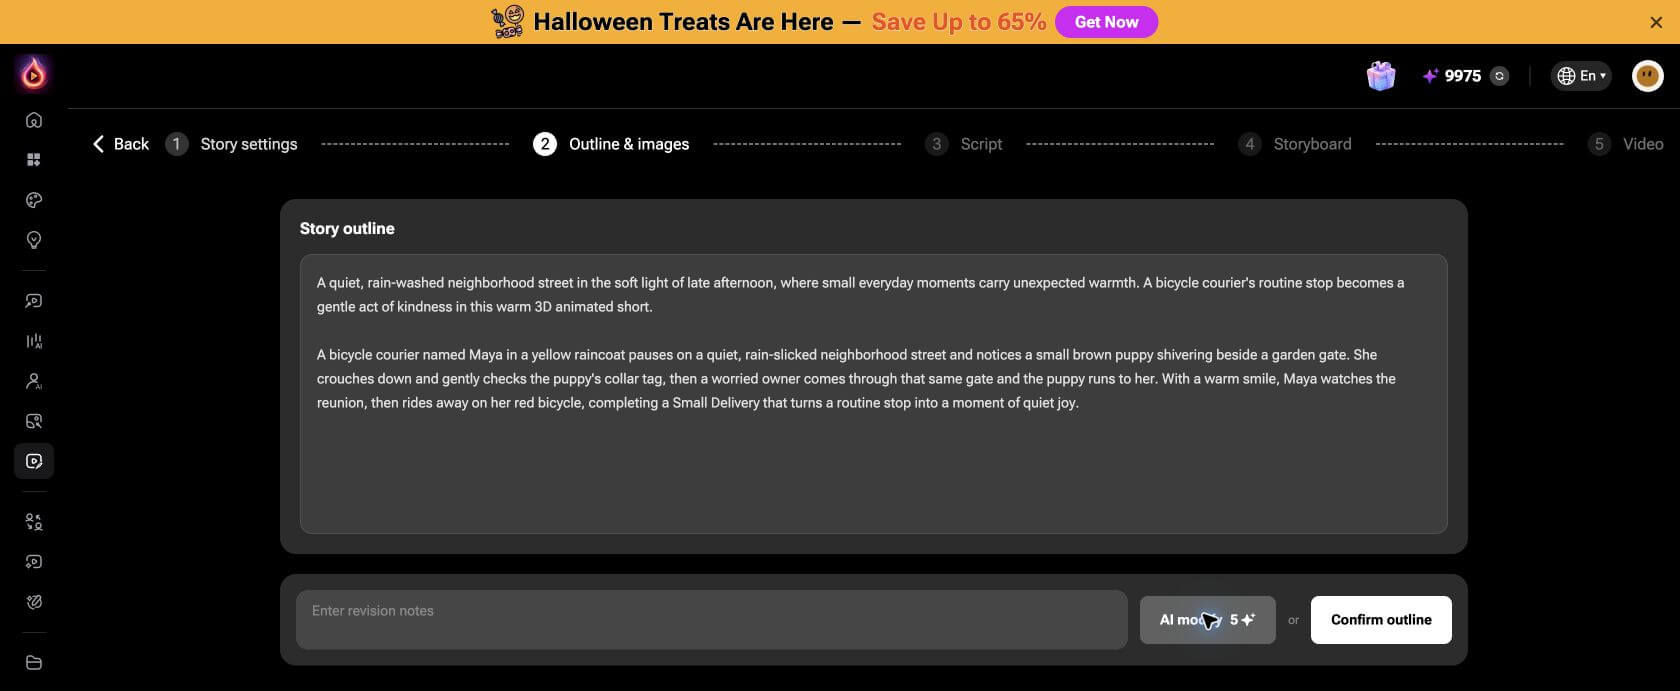Click the Story outline heading
Screen dimensions: 1680x691
point(347,228)
